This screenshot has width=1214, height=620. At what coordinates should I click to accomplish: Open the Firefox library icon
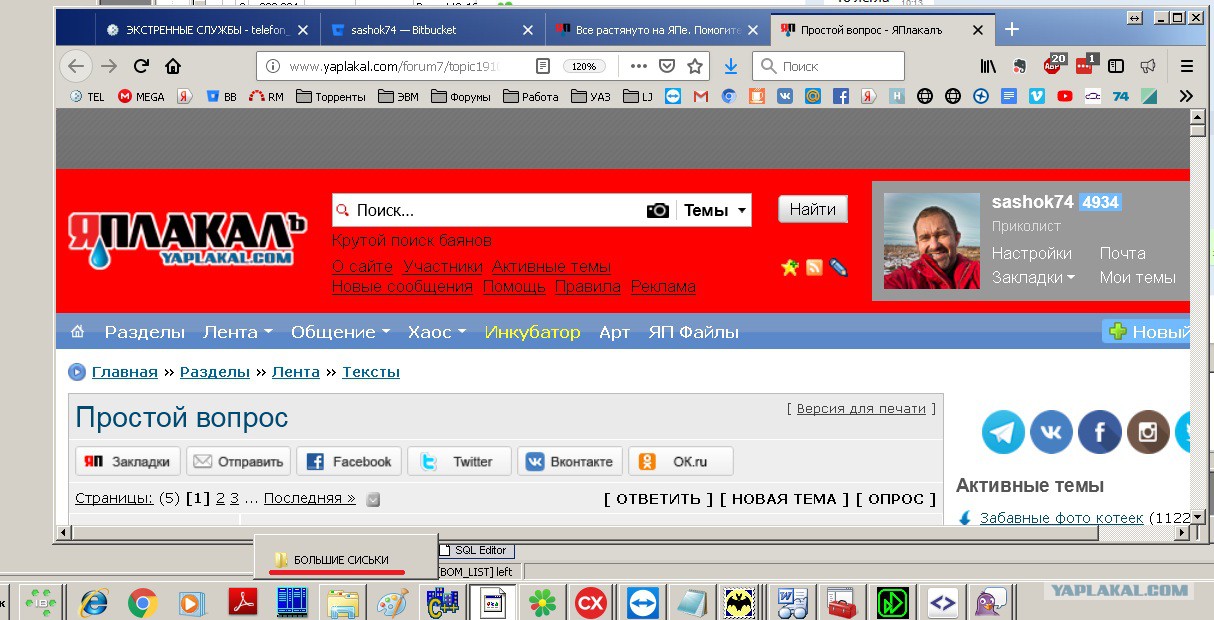point(988,66)
